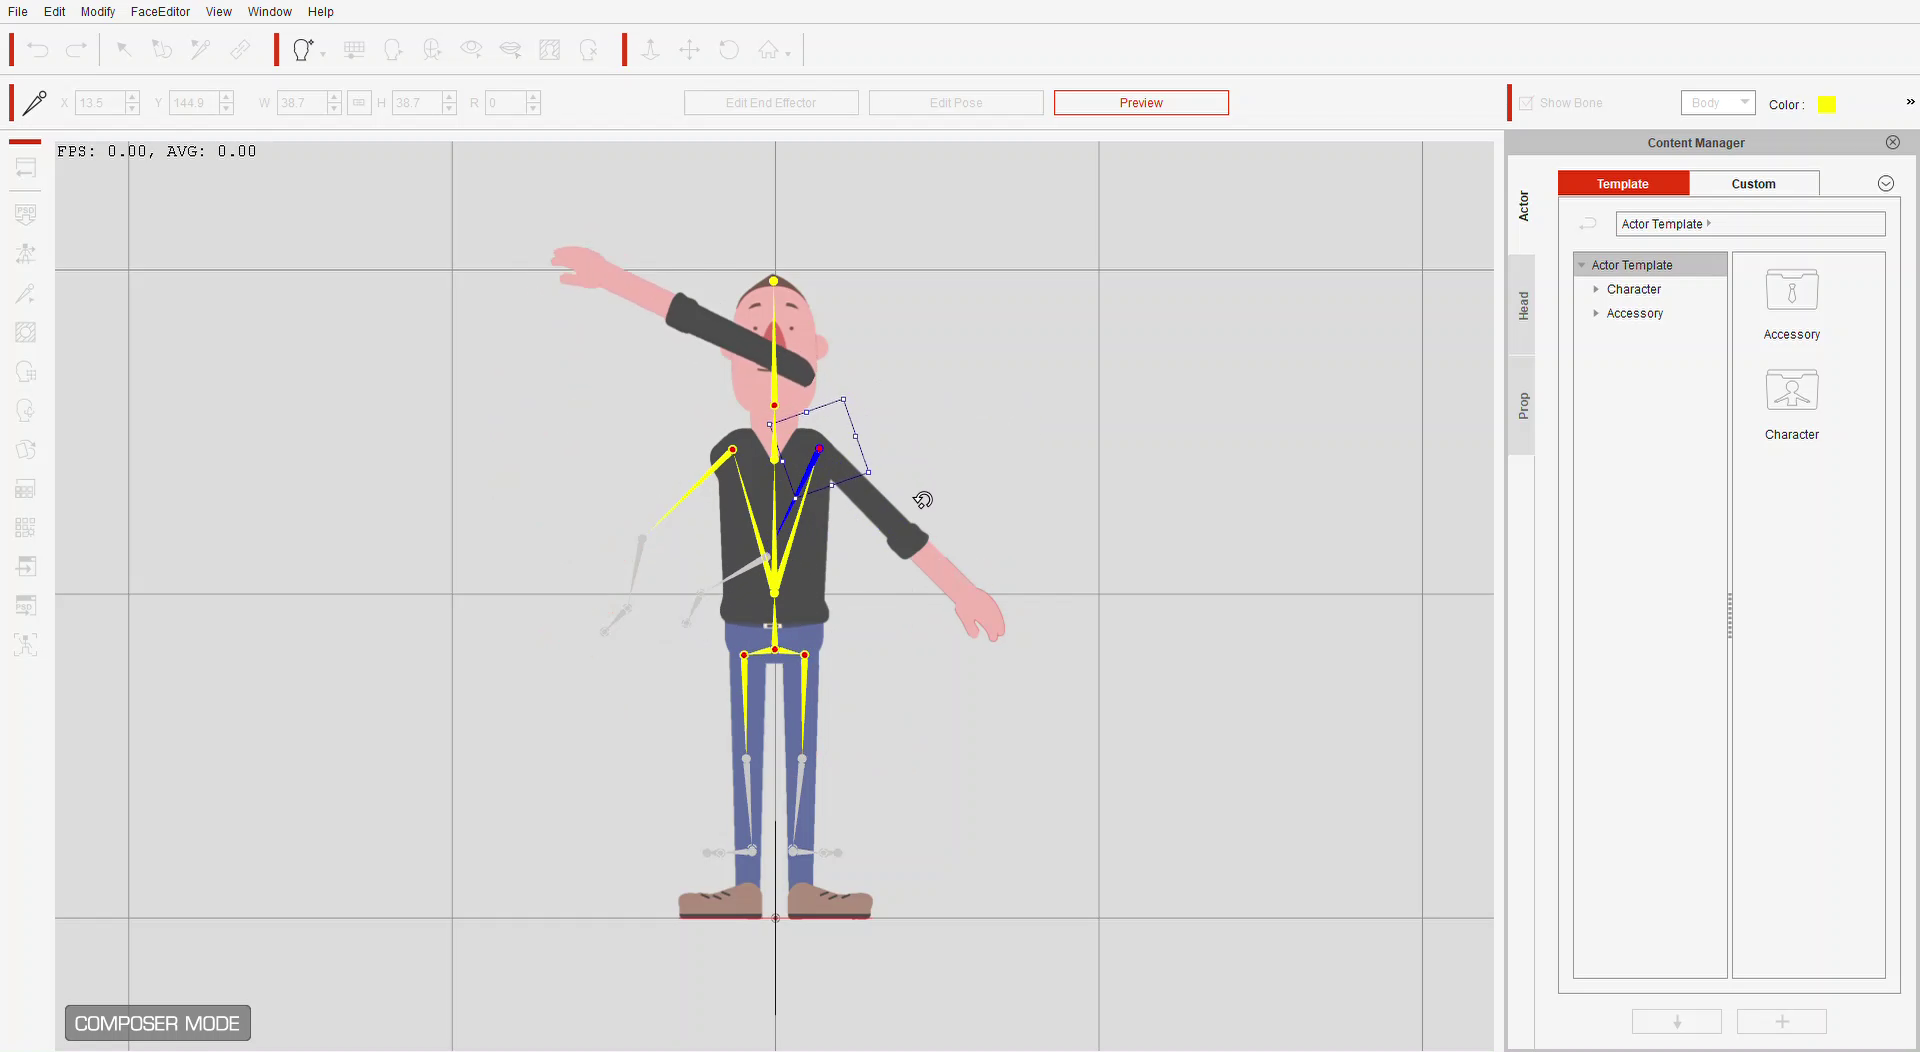This screenshot has width=1920, height=1052.
Task: Click the mouth lips settings icon
Action: coord(510,49)
